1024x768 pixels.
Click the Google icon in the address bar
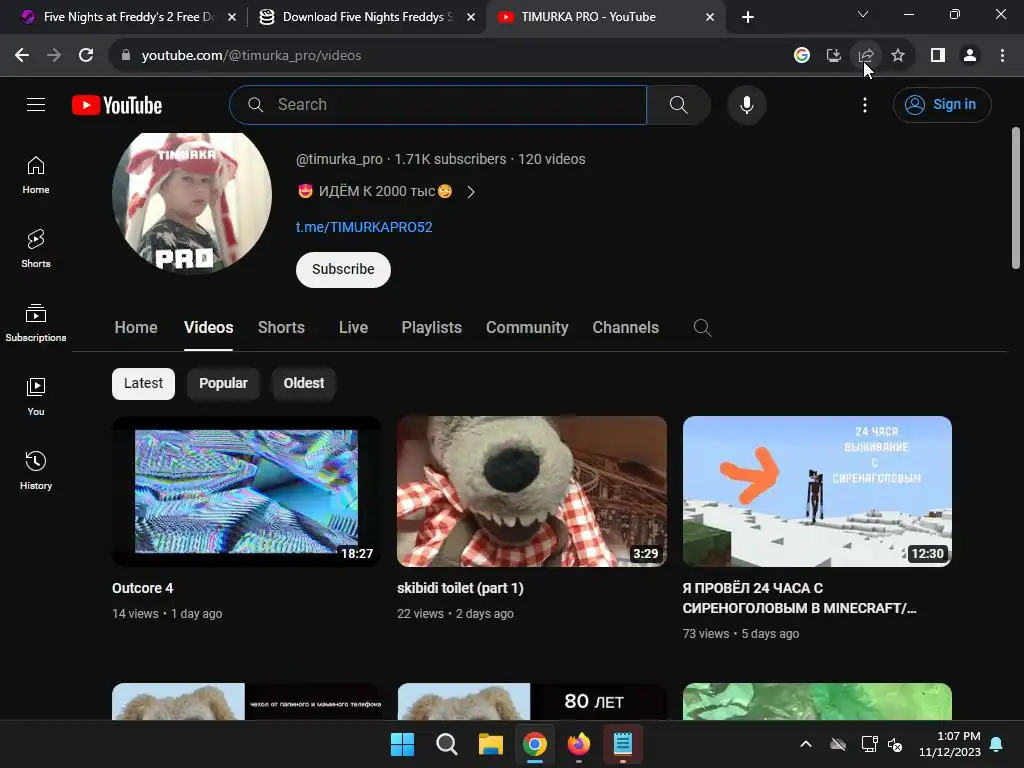[x=801, y=56]
